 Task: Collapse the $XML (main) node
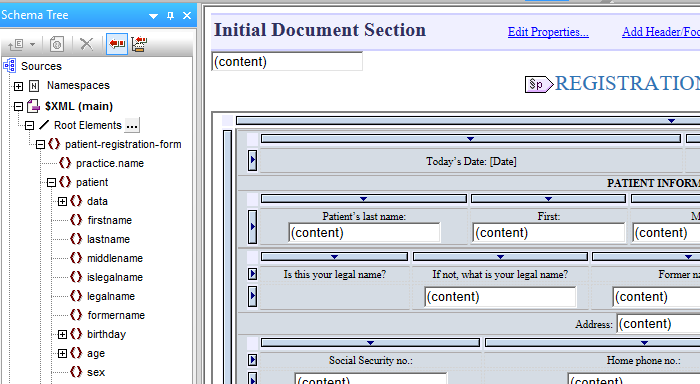[18, 106]
